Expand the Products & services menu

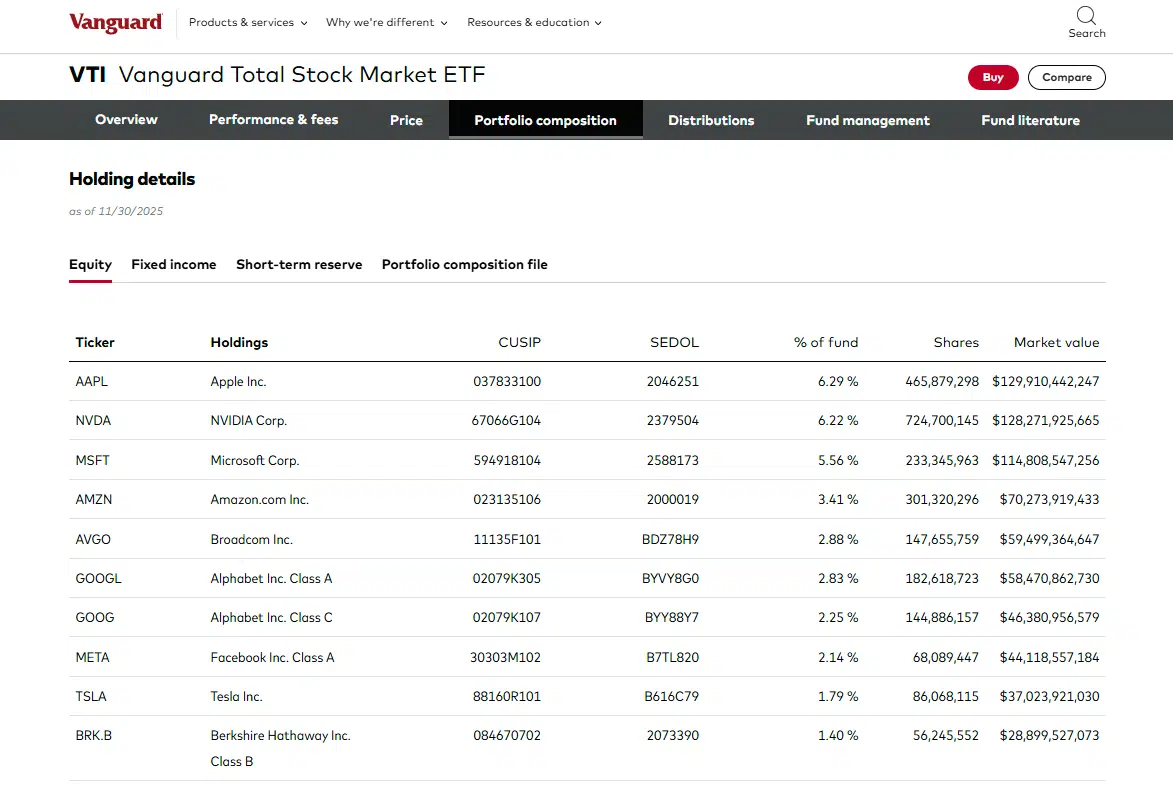point(248,22)
